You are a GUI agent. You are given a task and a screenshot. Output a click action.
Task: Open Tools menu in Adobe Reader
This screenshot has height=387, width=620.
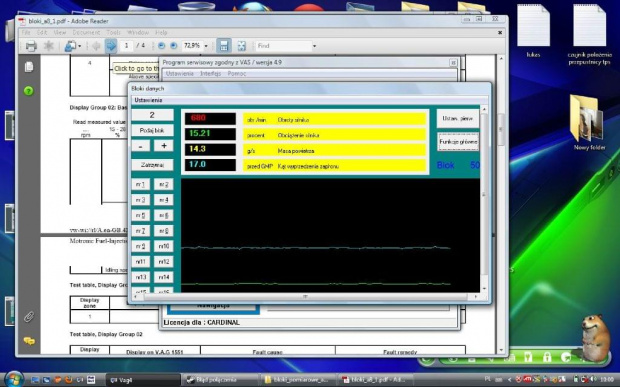pos(113,32)
